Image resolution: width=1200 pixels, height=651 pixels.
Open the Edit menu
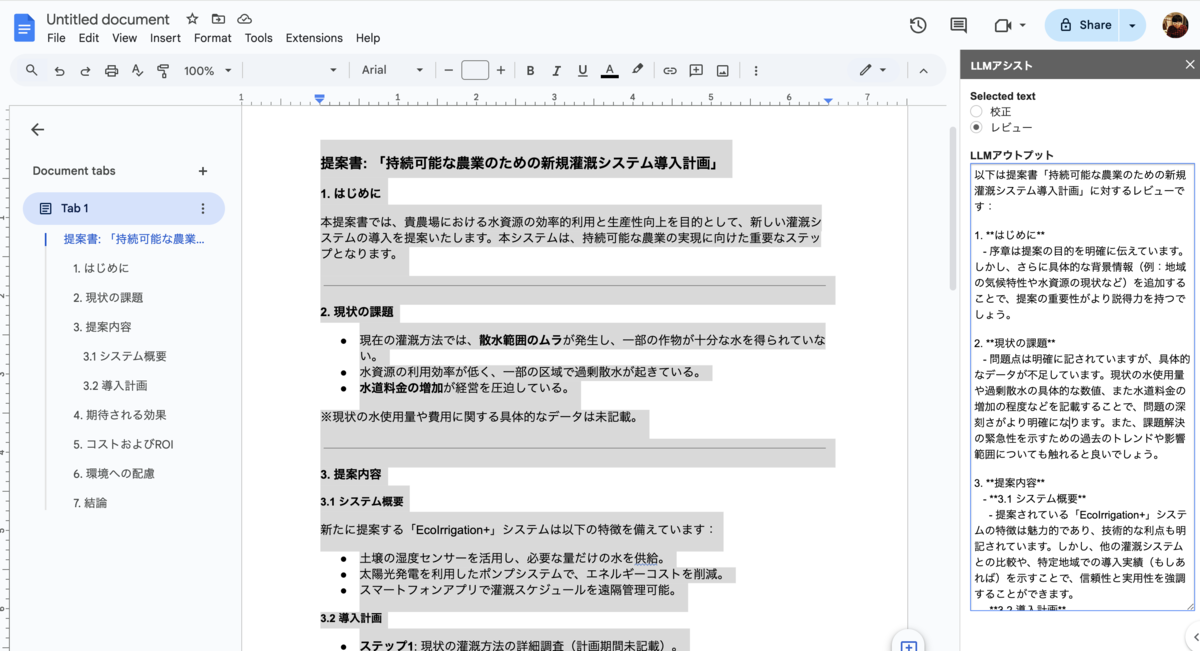[89, 38]
